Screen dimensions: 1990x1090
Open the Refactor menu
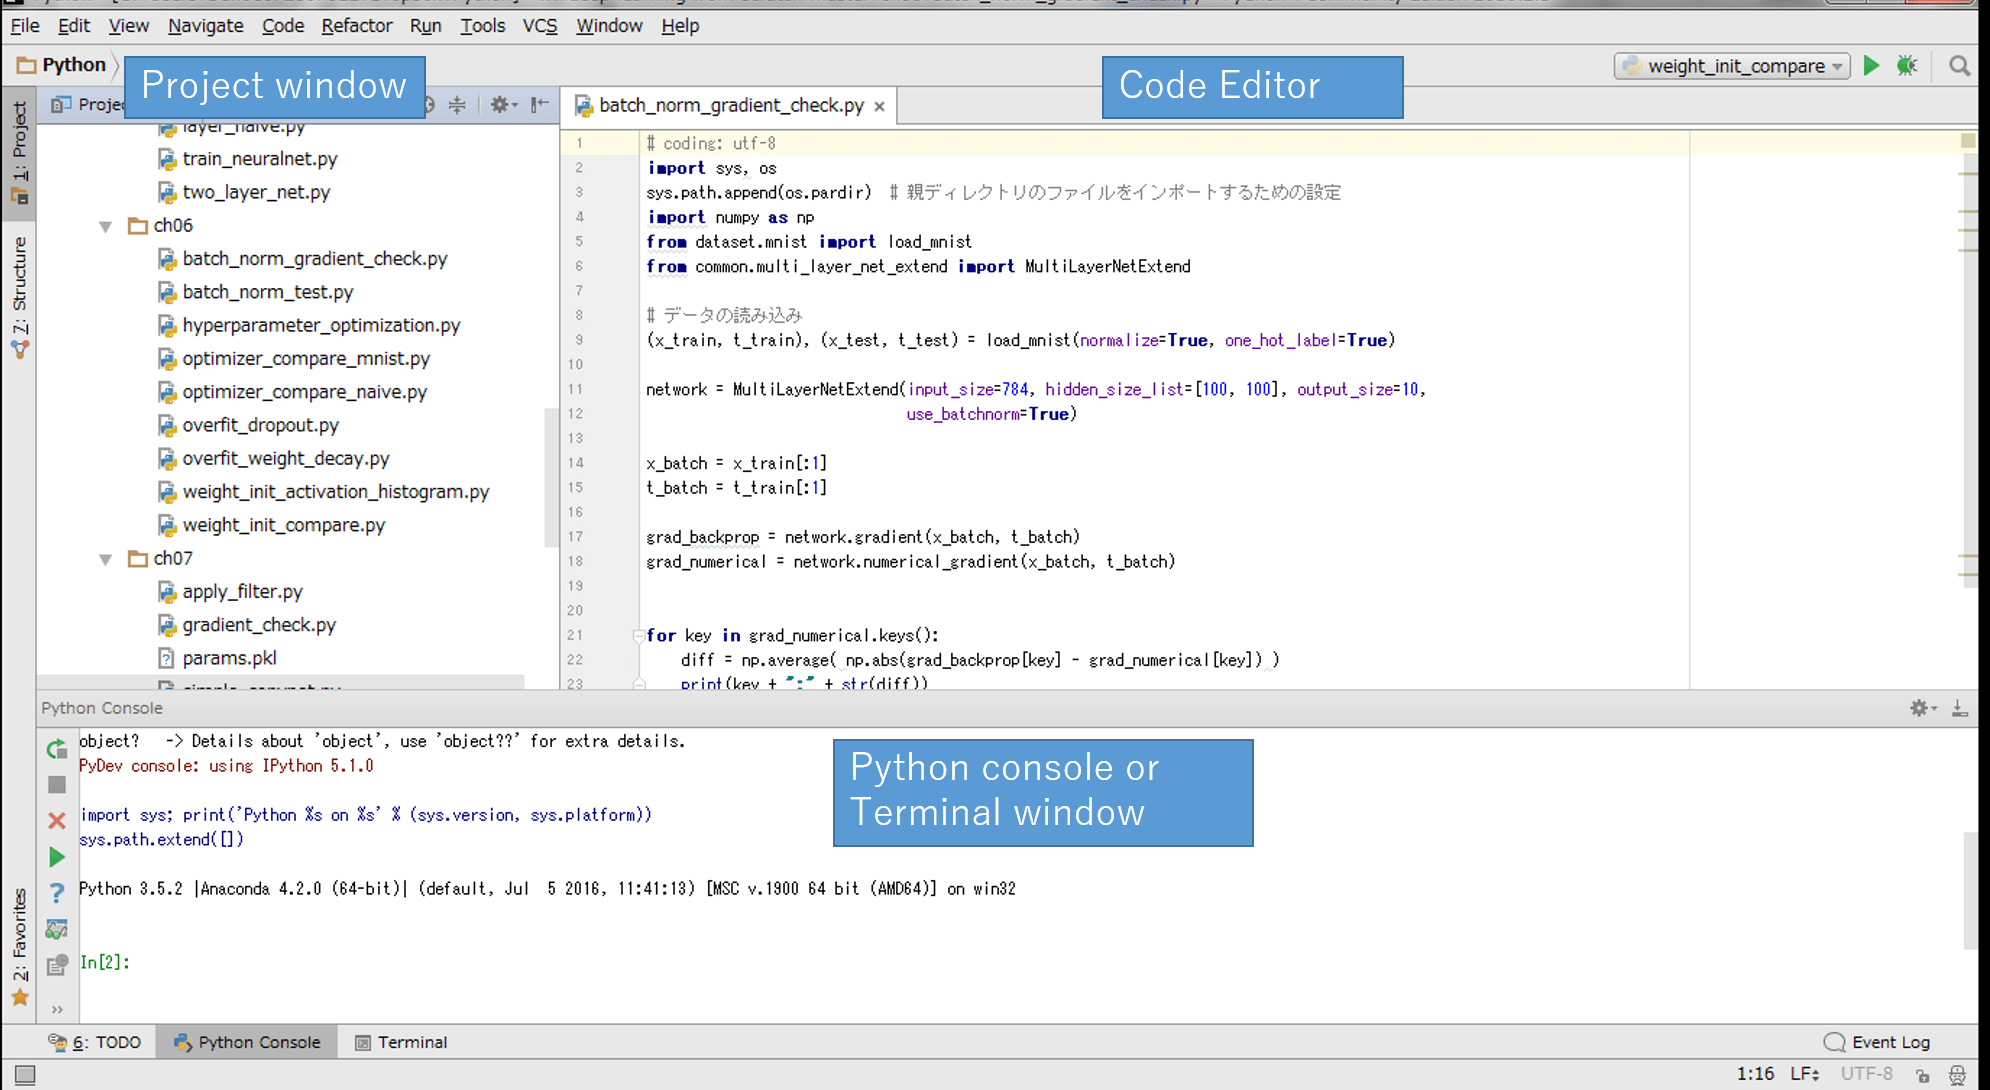click(x=356, y=26)
